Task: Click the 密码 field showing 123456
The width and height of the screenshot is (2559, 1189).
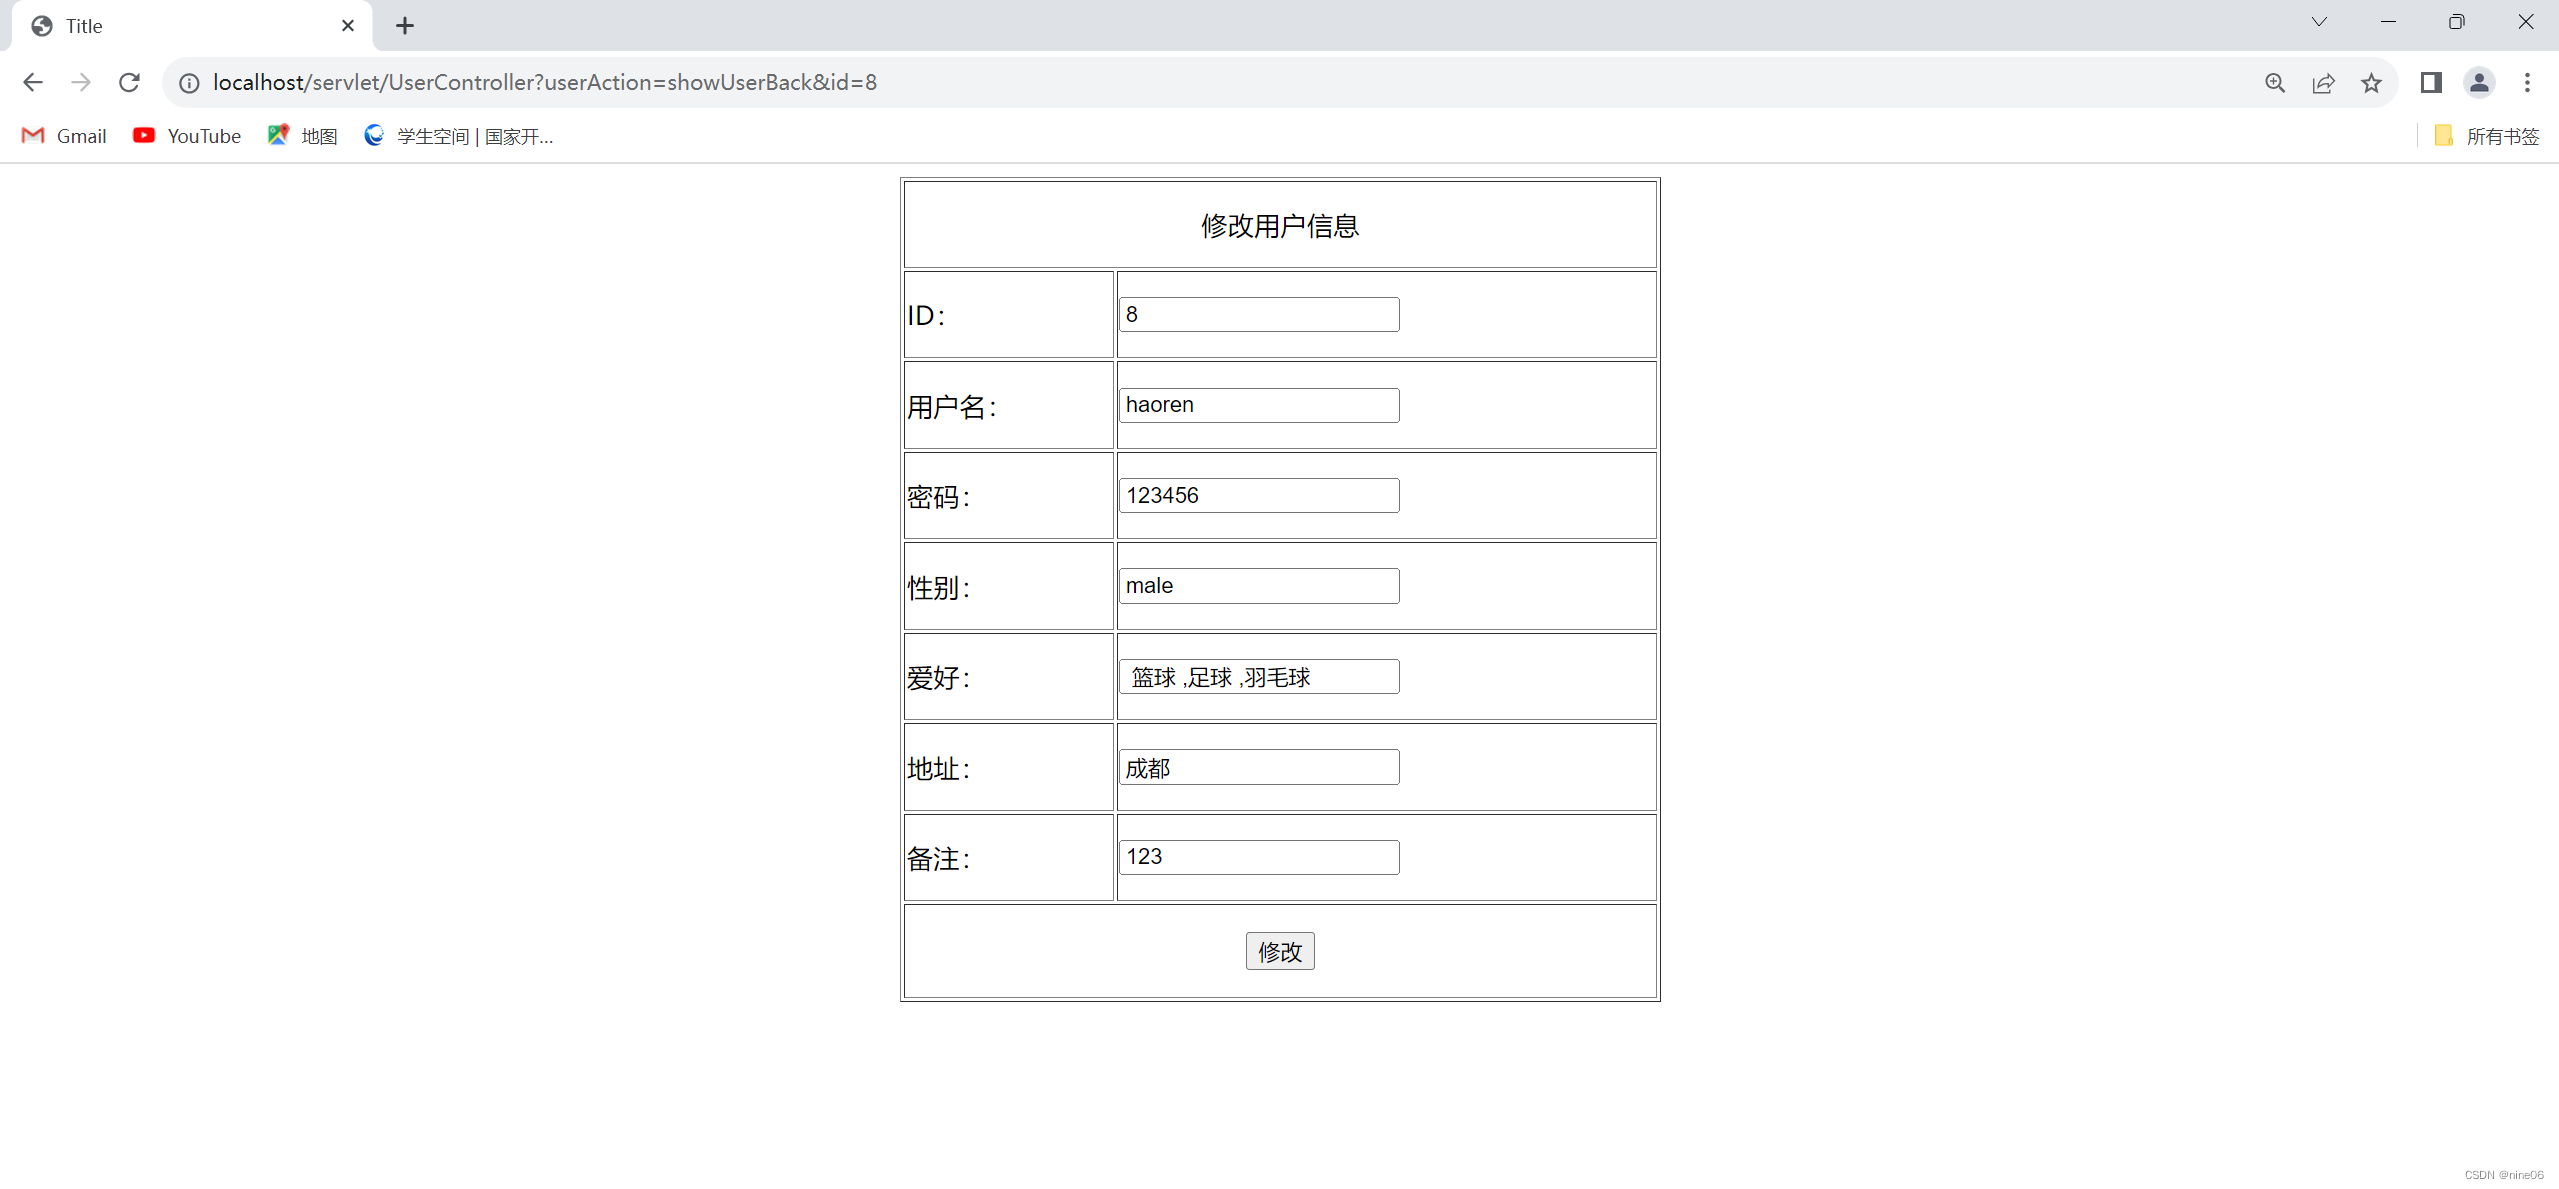Action: point(1258,496)
